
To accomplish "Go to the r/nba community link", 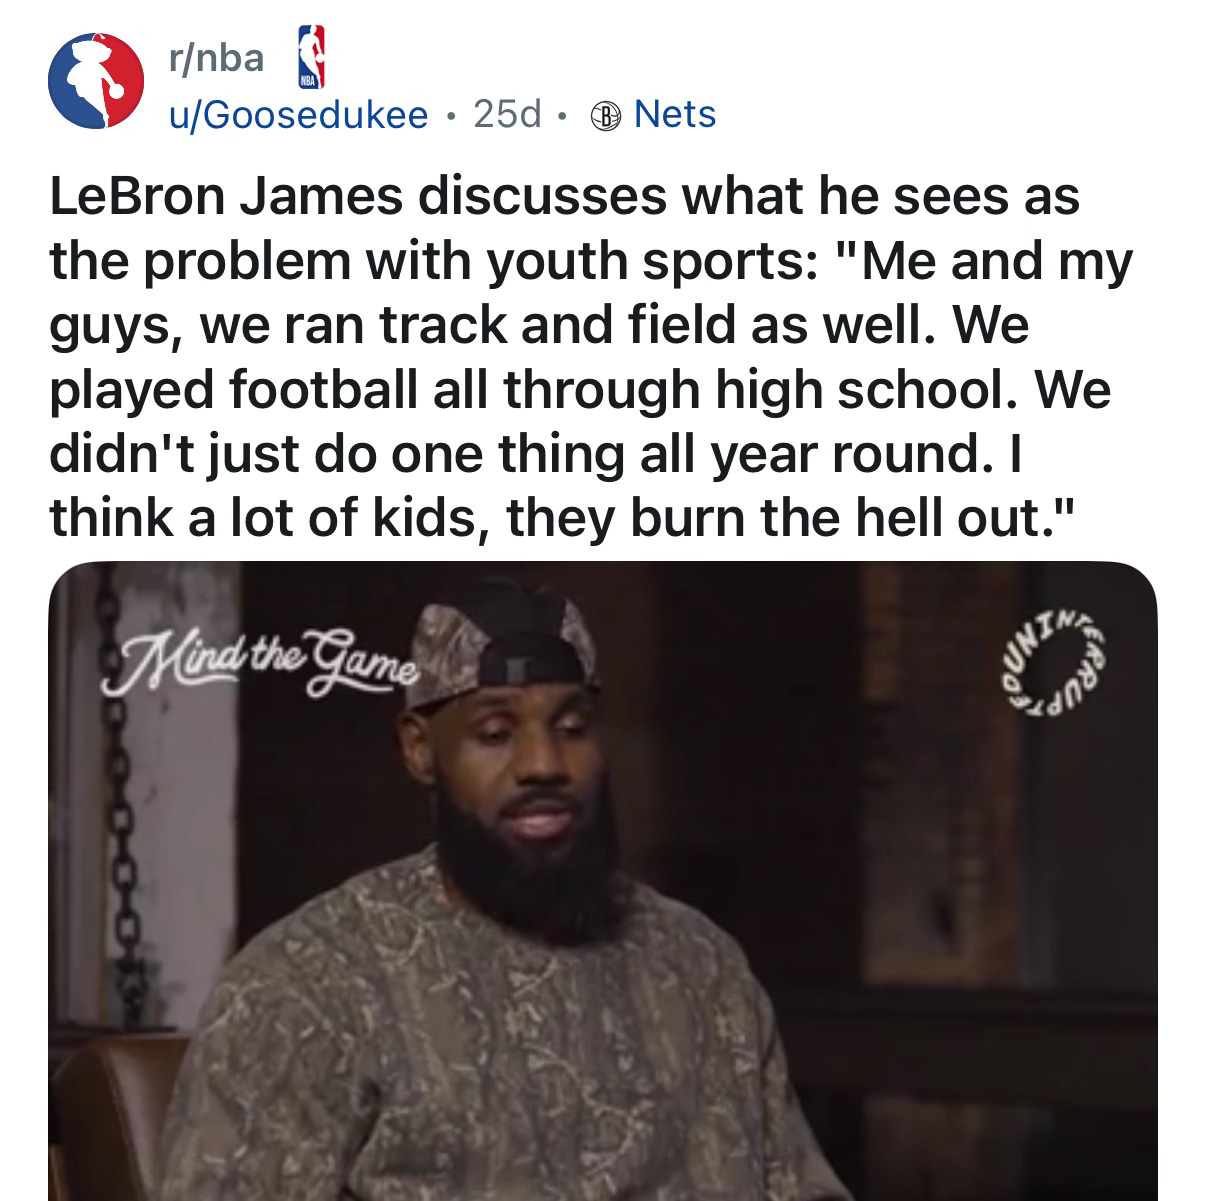I will (x=215, y=59).
